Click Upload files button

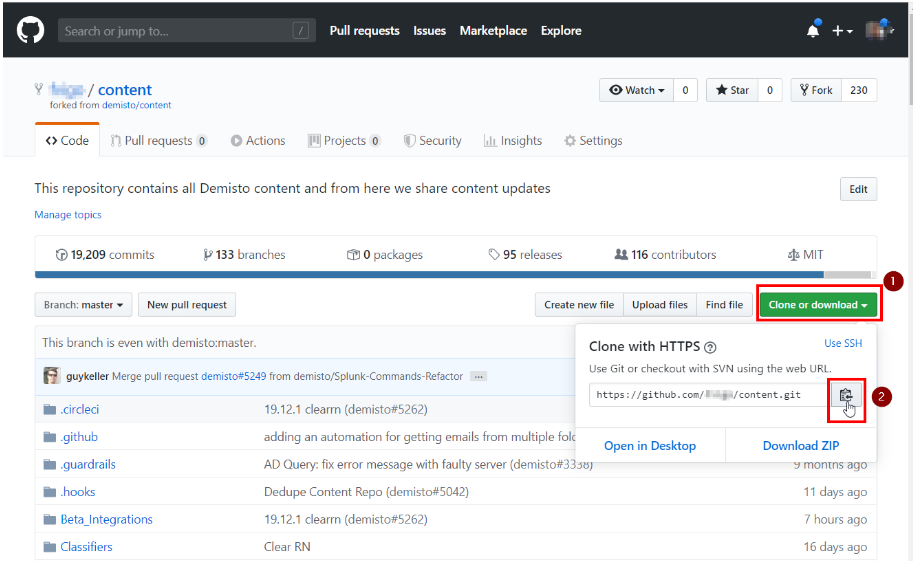point(660,305)
